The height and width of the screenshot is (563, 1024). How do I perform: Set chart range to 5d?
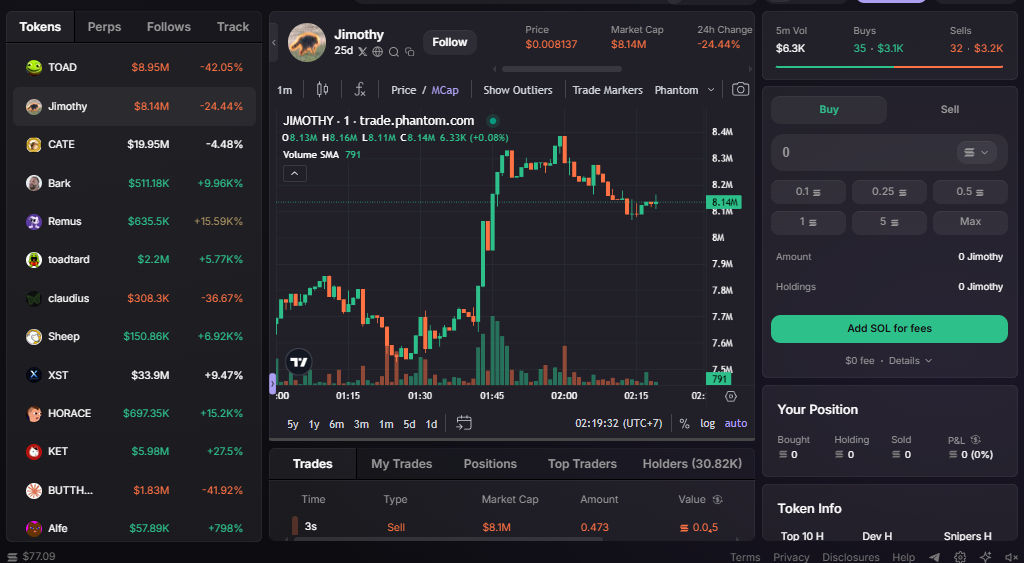coord(409,424)
